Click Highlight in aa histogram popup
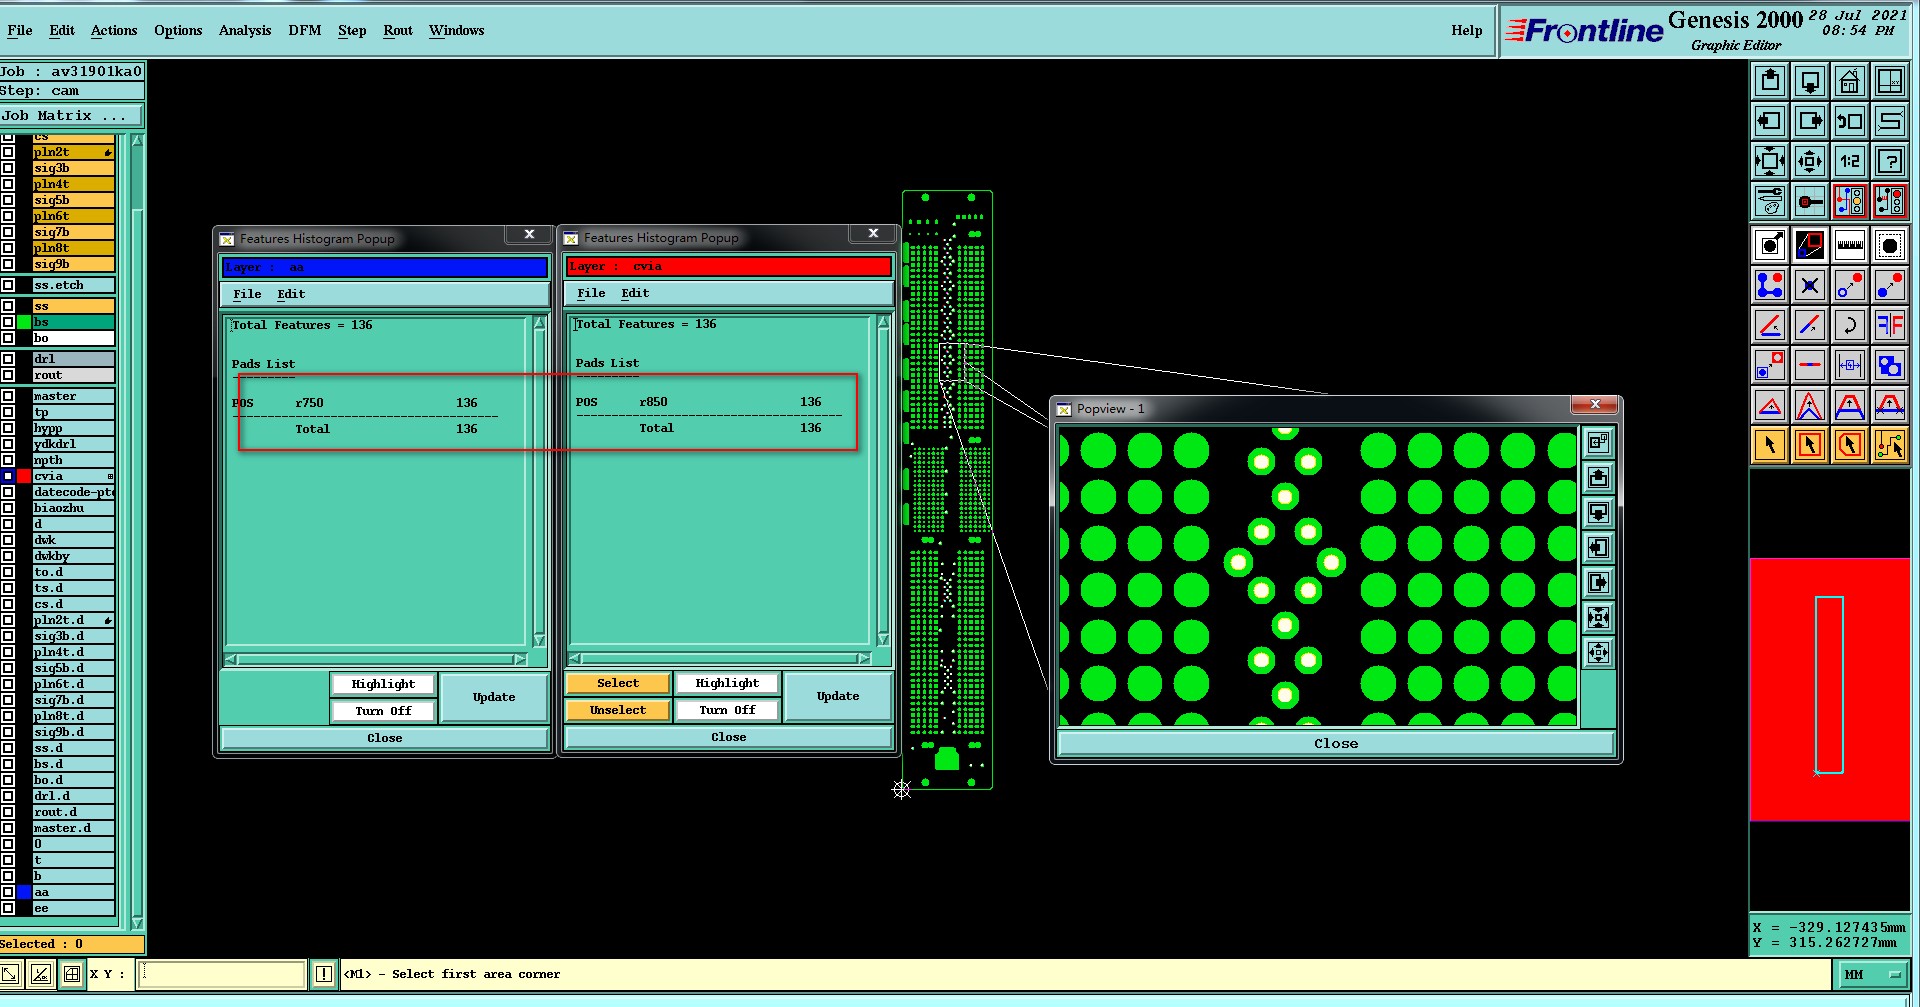The width and height of the screenshot is (1920, 1007). pos(383,684)
